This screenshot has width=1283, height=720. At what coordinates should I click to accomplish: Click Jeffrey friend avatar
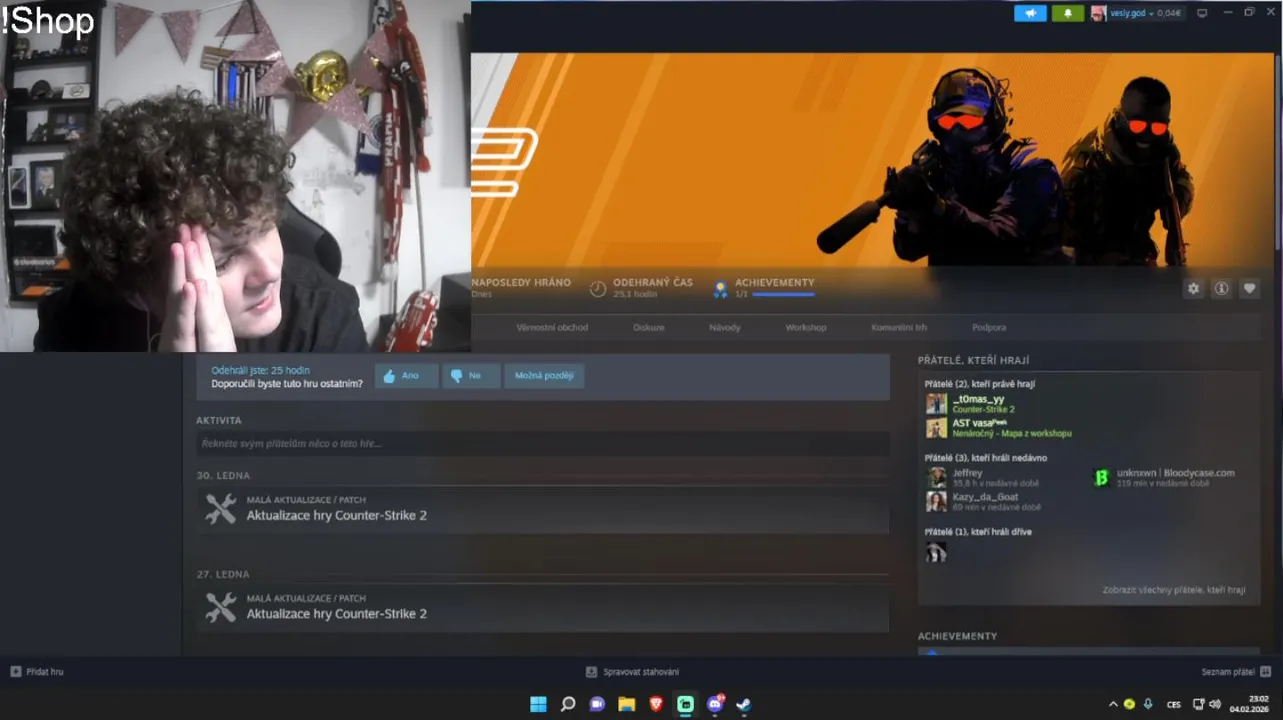936,477
